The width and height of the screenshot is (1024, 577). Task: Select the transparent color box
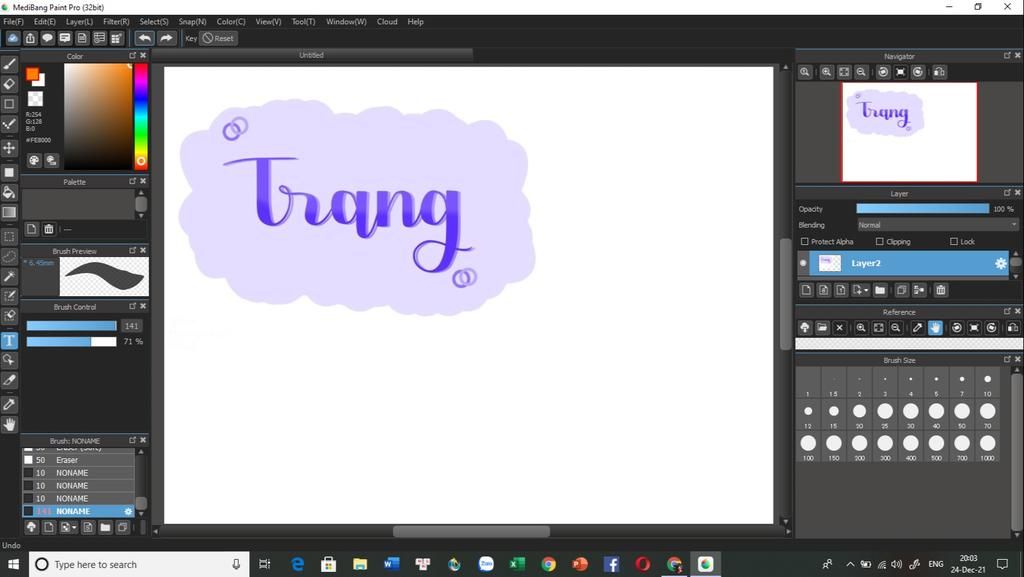35,99
